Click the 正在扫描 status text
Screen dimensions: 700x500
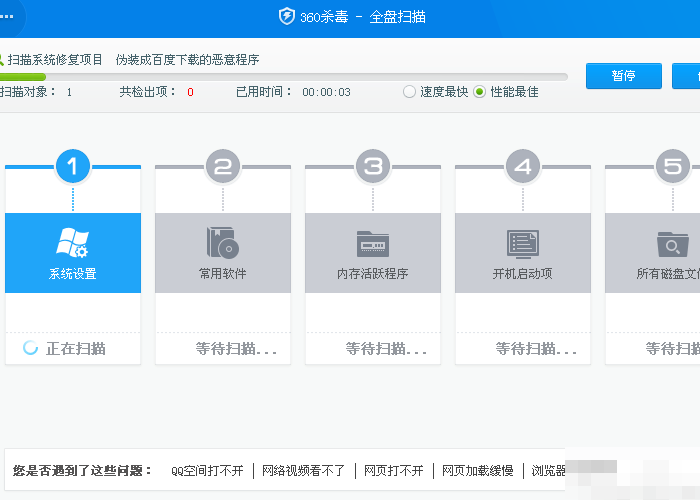[76, 349]
